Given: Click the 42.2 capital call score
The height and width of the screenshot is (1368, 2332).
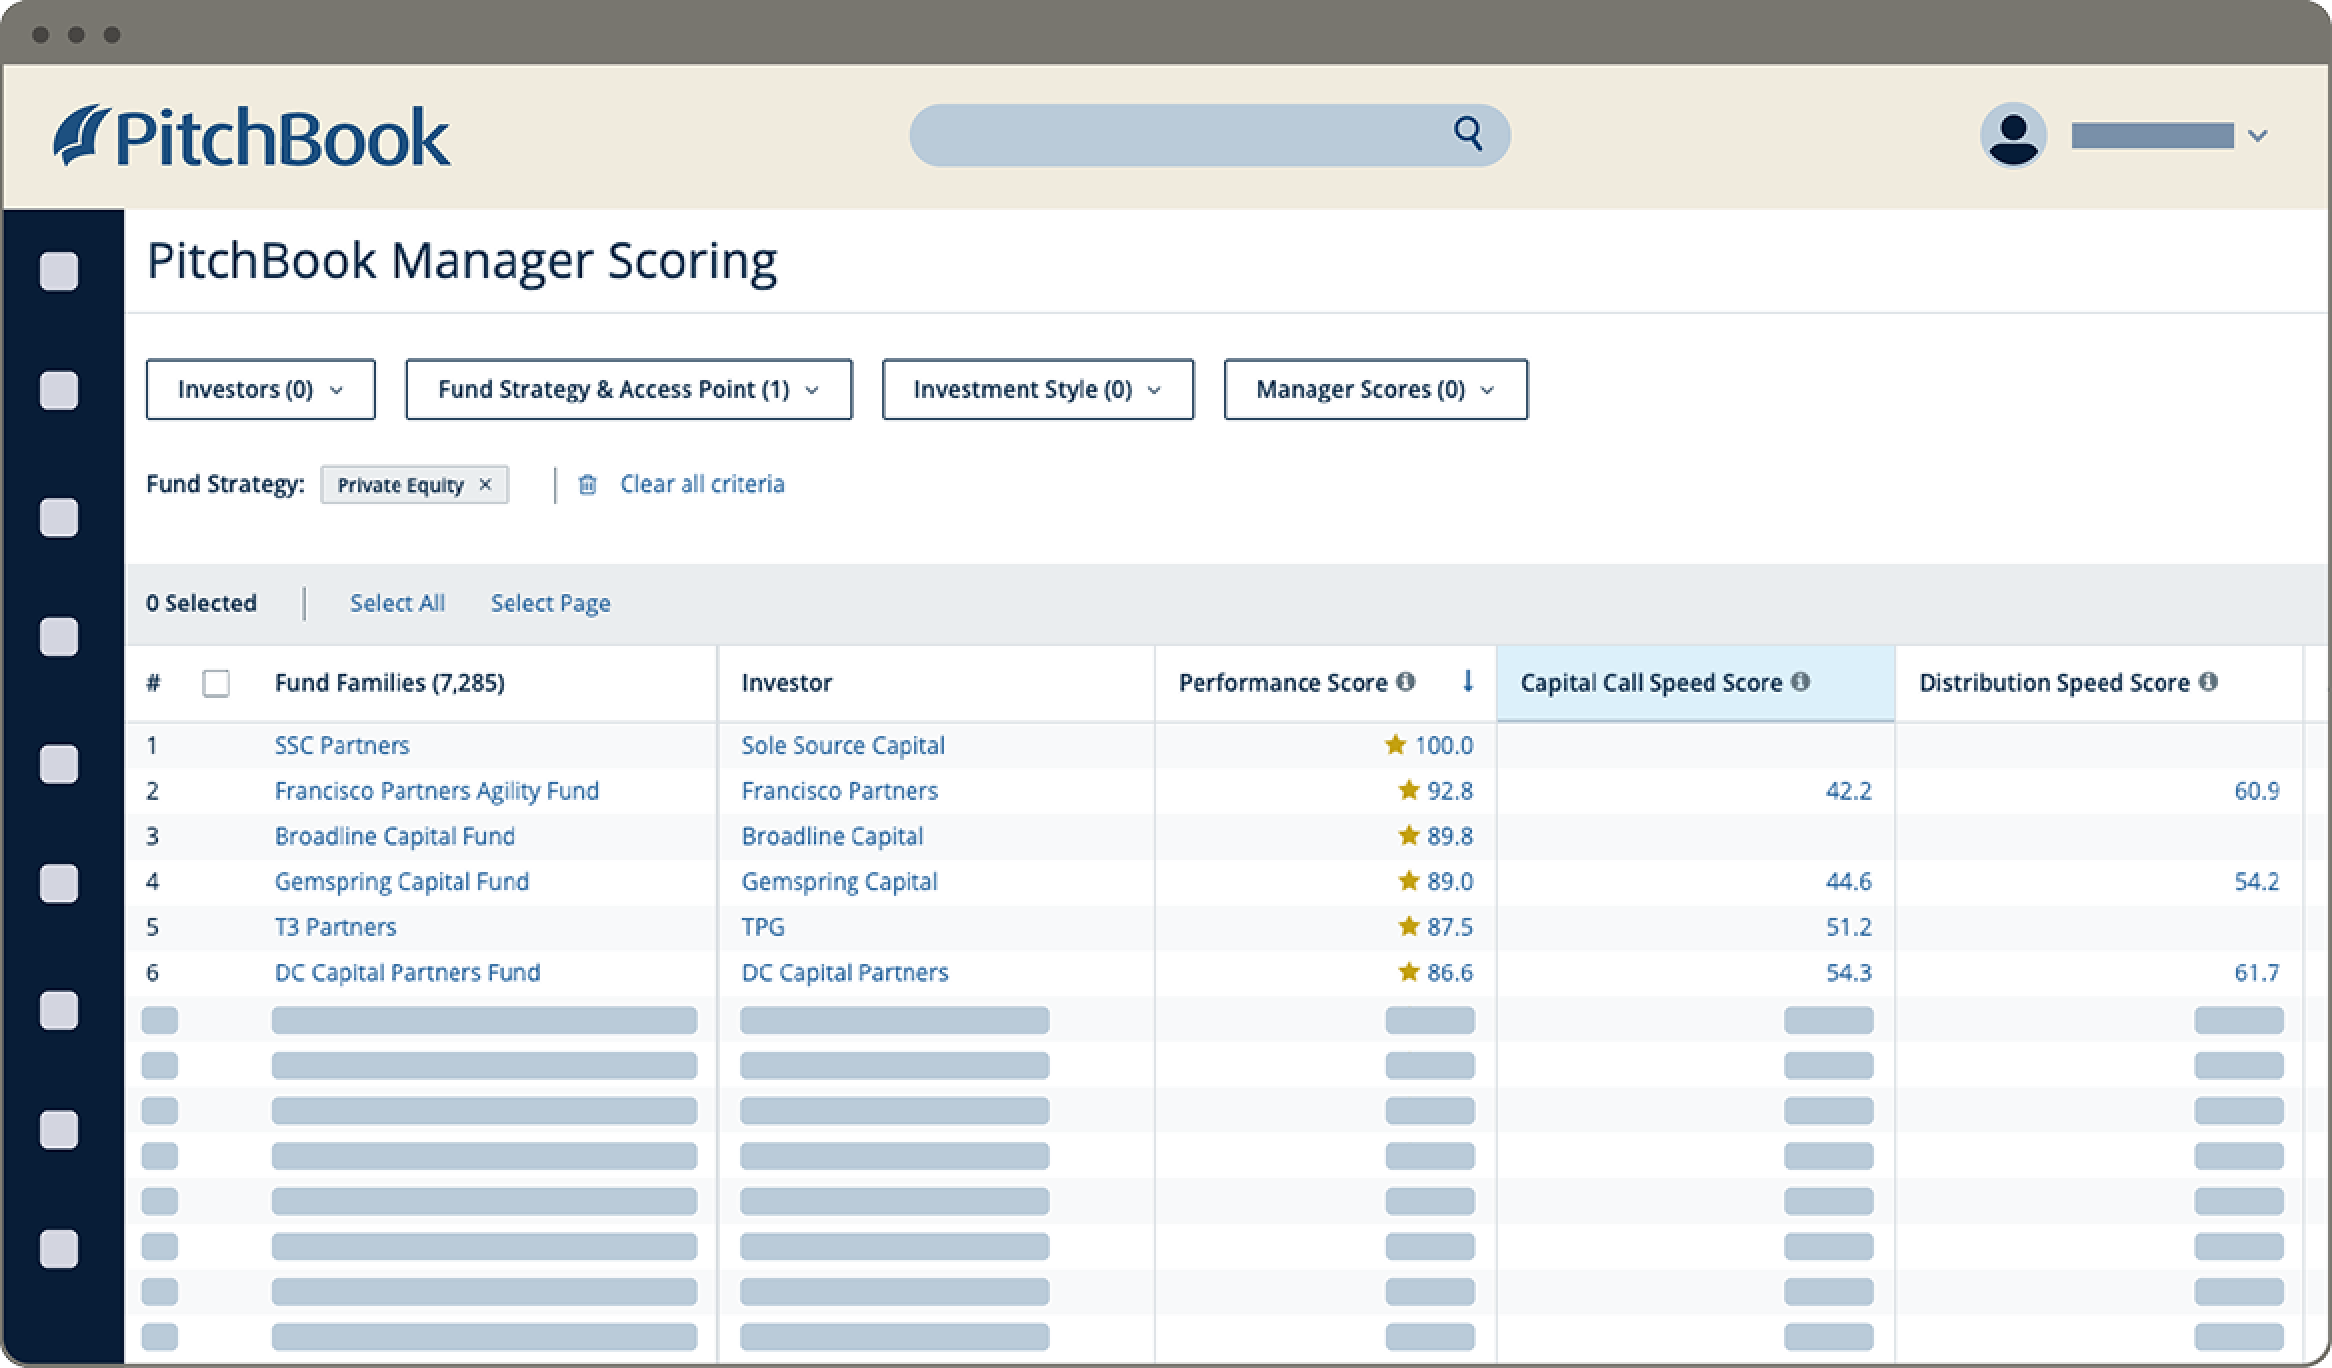Looking at the screenshot, I should 1848,791.
